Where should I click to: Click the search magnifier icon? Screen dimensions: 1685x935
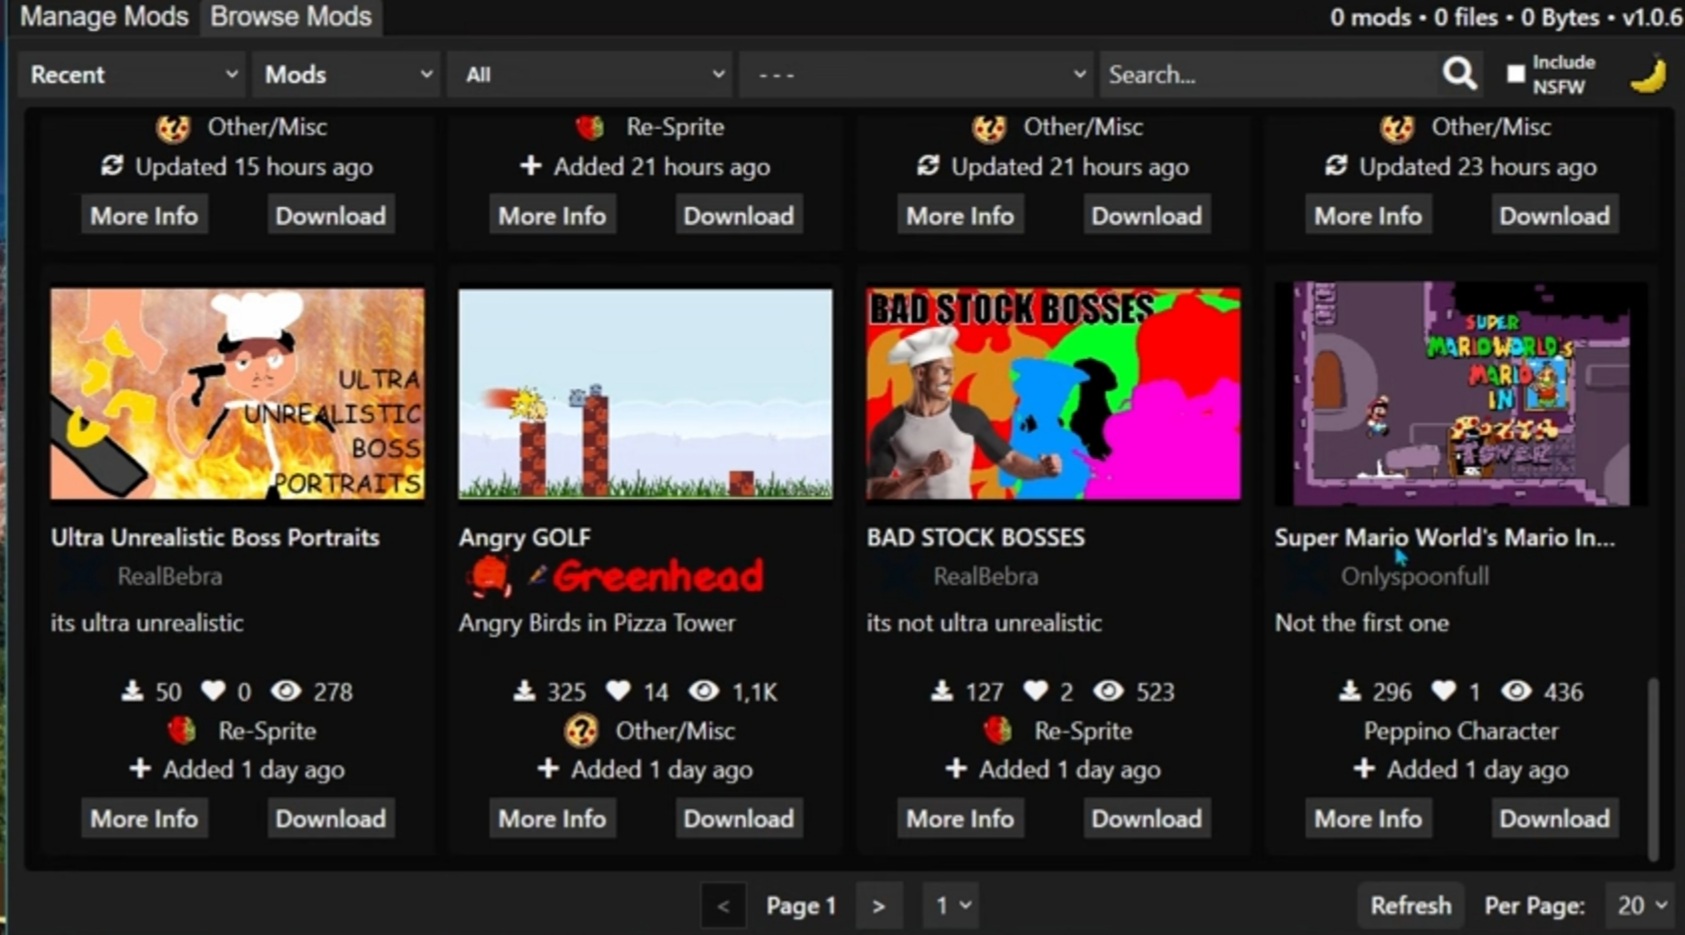[1459, 73]
